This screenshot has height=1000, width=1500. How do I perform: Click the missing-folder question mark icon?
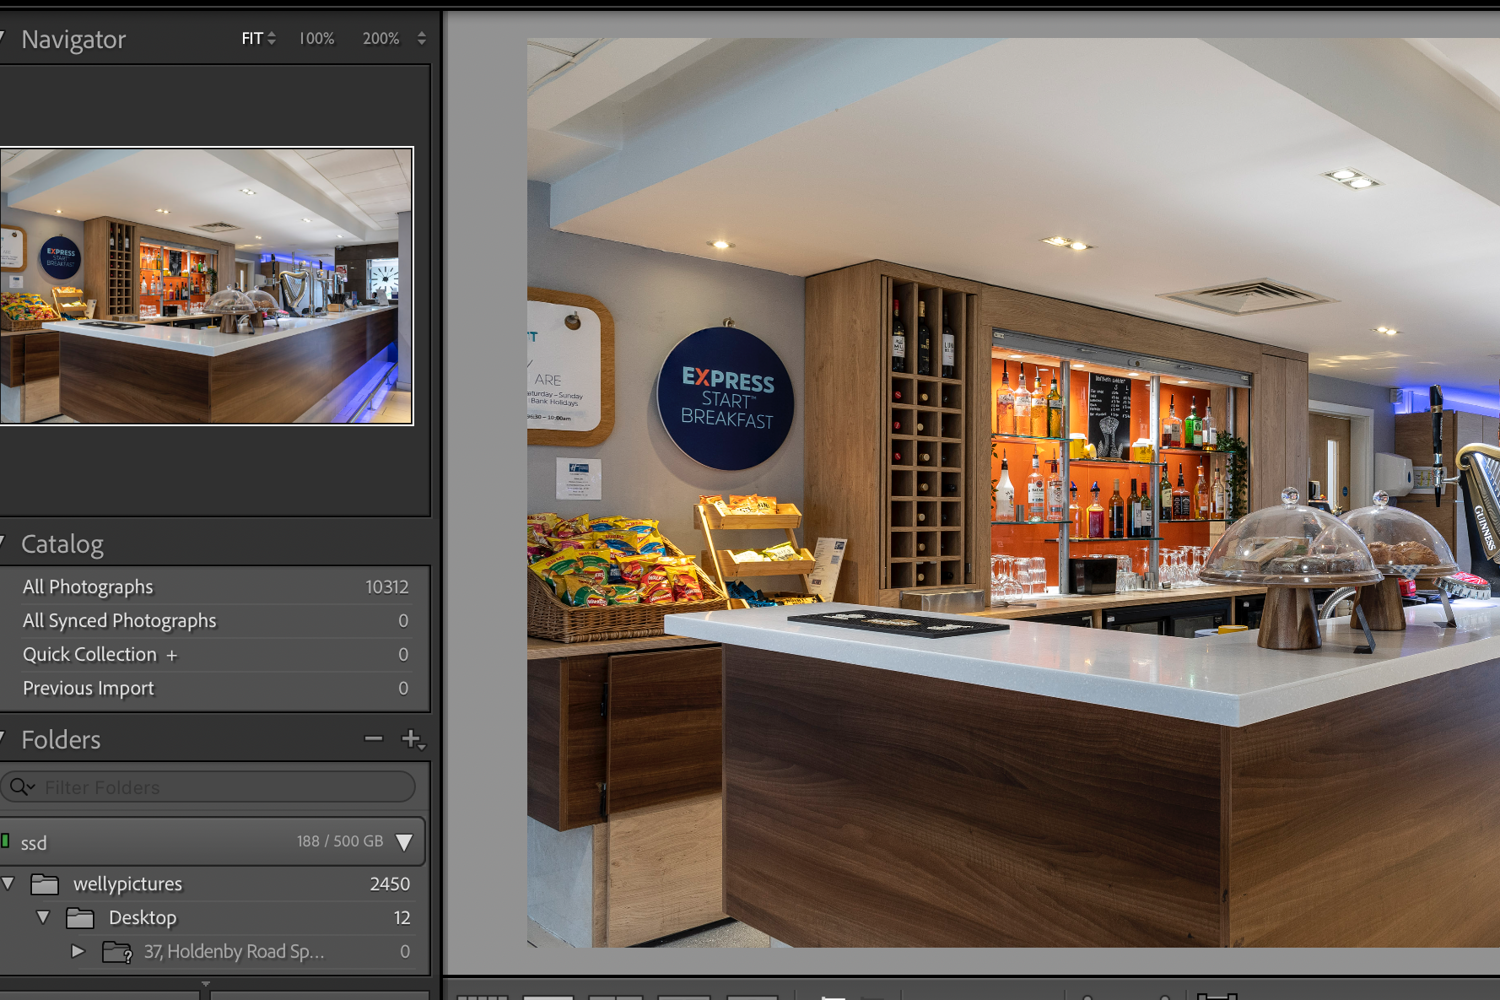click(117, 952)
